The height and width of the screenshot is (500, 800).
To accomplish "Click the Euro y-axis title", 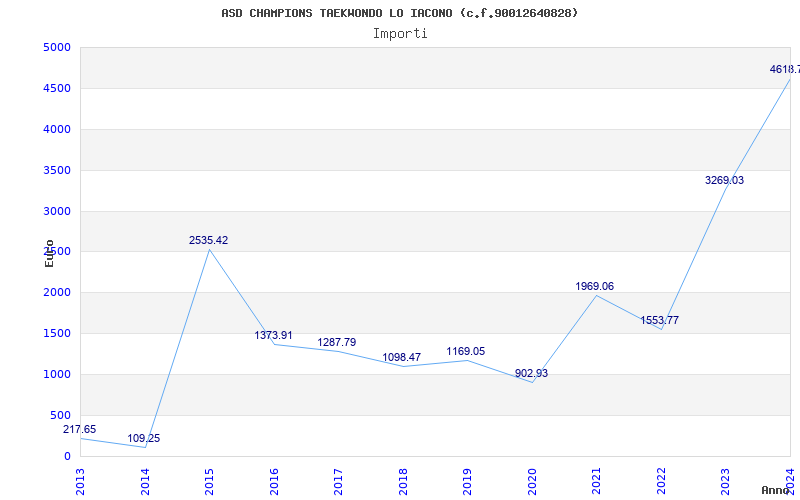I will [x=49, y=254].
